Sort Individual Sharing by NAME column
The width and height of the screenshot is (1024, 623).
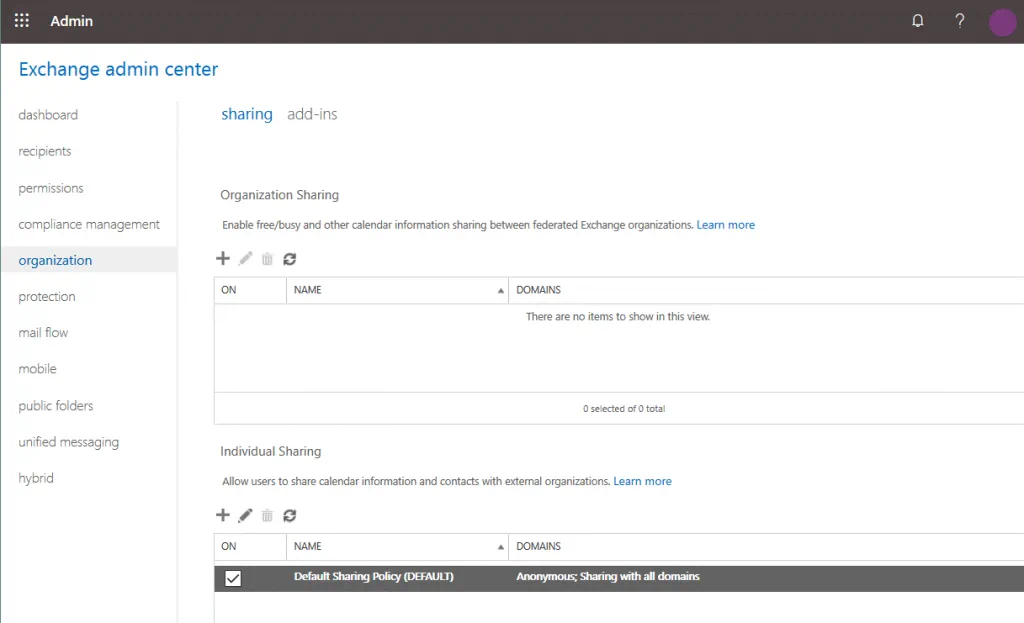coord(397,547)
